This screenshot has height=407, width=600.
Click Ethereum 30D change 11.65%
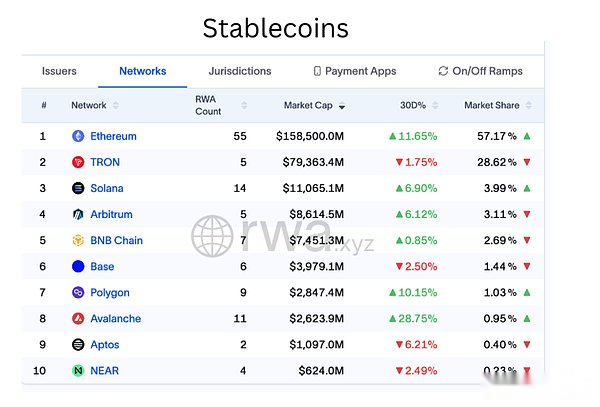413,136
